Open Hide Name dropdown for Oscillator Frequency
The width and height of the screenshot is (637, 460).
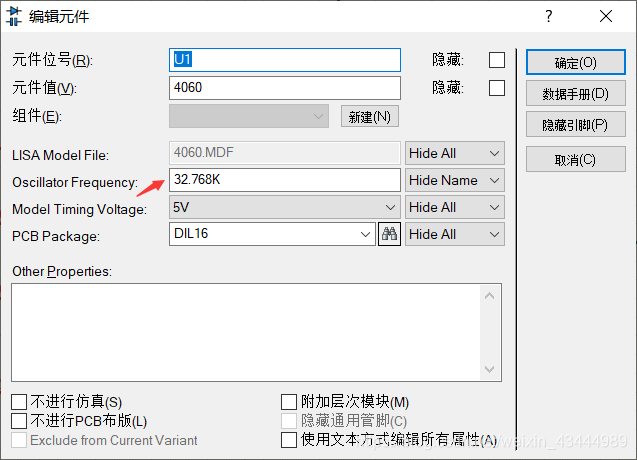pyautogui.click(x=455, y=180)
